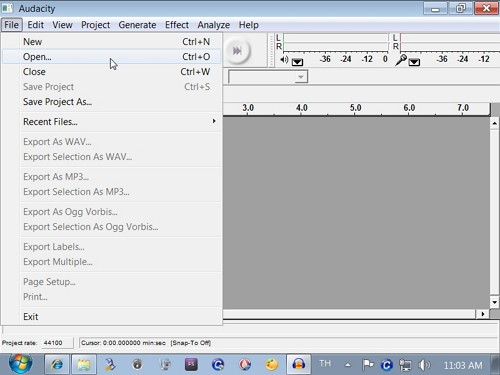The image size is (500, 375).
Task: Open the Project menu
Action: (x=95, y=25)
